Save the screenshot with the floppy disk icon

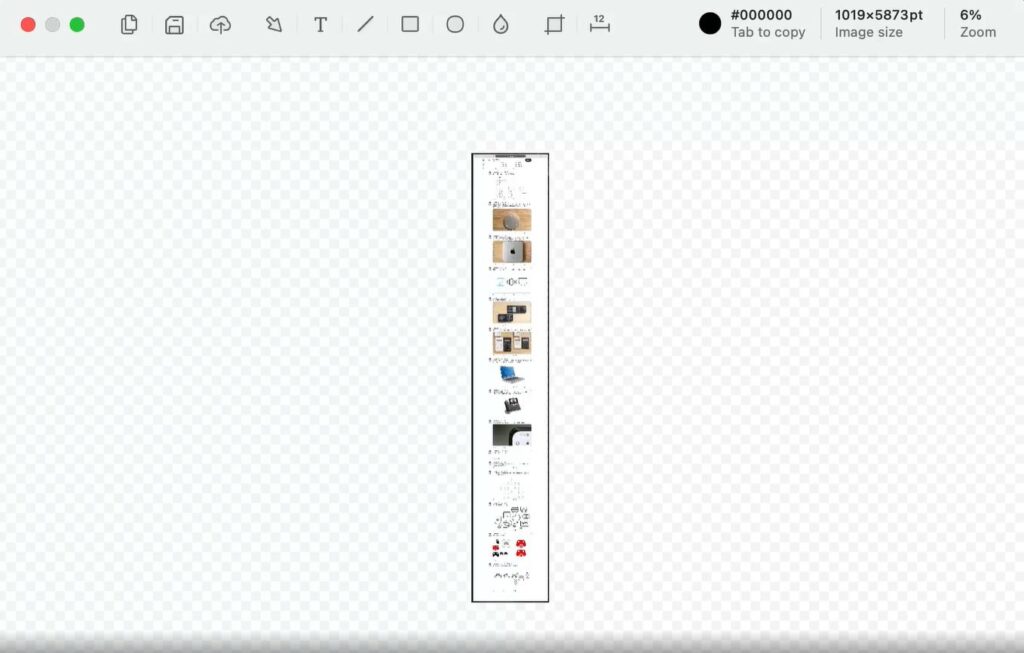pos(174,25)
